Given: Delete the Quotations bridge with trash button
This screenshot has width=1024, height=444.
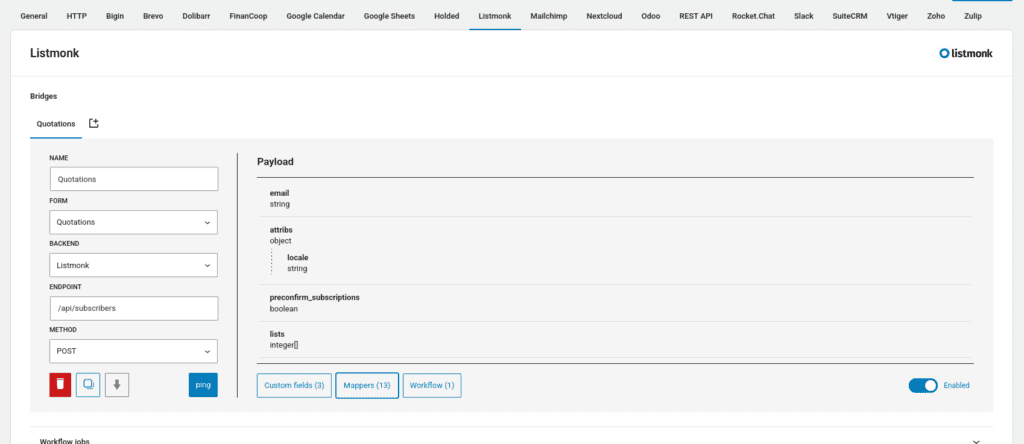Looking at the screenshot, I should pos(60,385).
